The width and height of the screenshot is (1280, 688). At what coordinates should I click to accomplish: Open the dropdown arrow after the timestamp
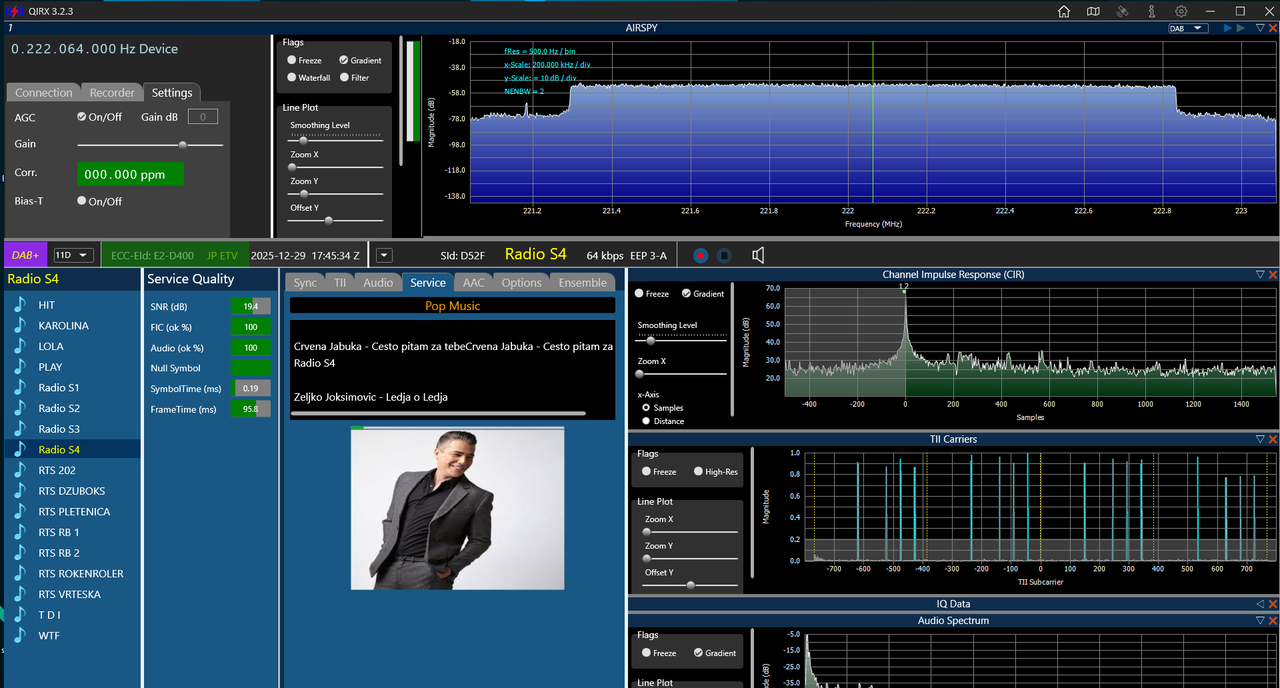tap(384, 255)
